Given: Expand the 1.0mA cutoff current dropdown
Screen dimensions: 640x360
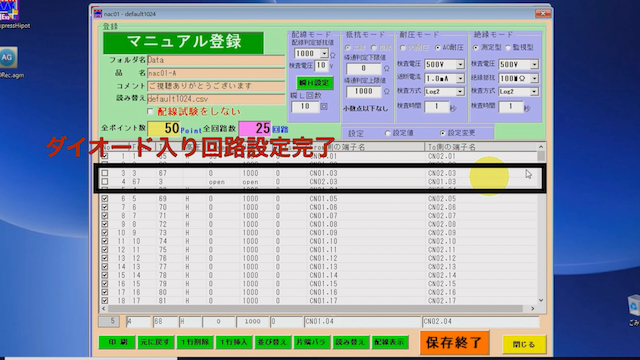Looking at the screenshot, I should tap(460, 78).
